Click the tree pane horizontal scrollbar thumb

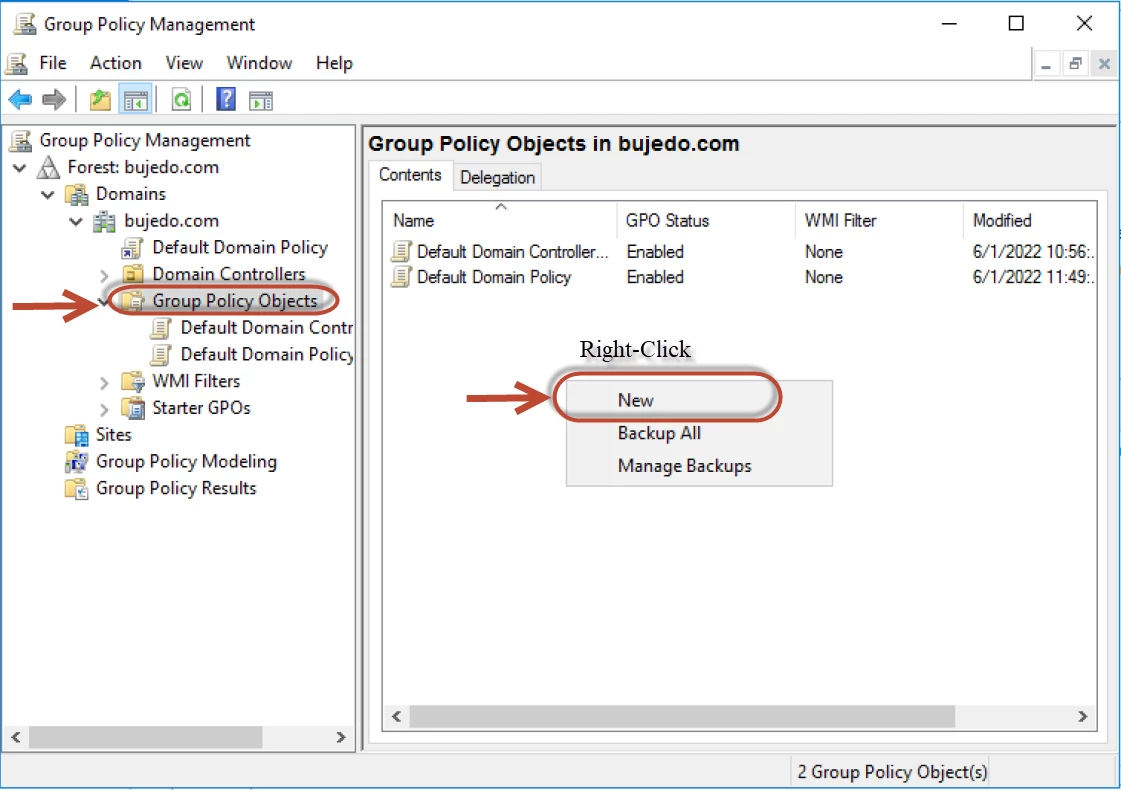[x=145, y=737]
